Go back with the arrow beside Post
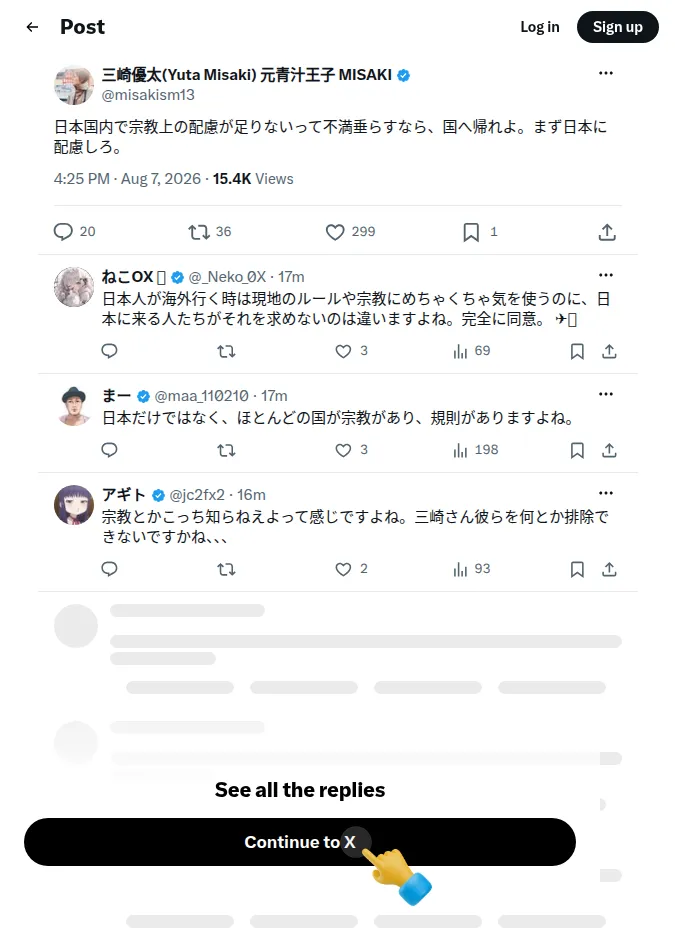Image resolution: width=675 pixels, height=943 pixels. pos(32,26)
